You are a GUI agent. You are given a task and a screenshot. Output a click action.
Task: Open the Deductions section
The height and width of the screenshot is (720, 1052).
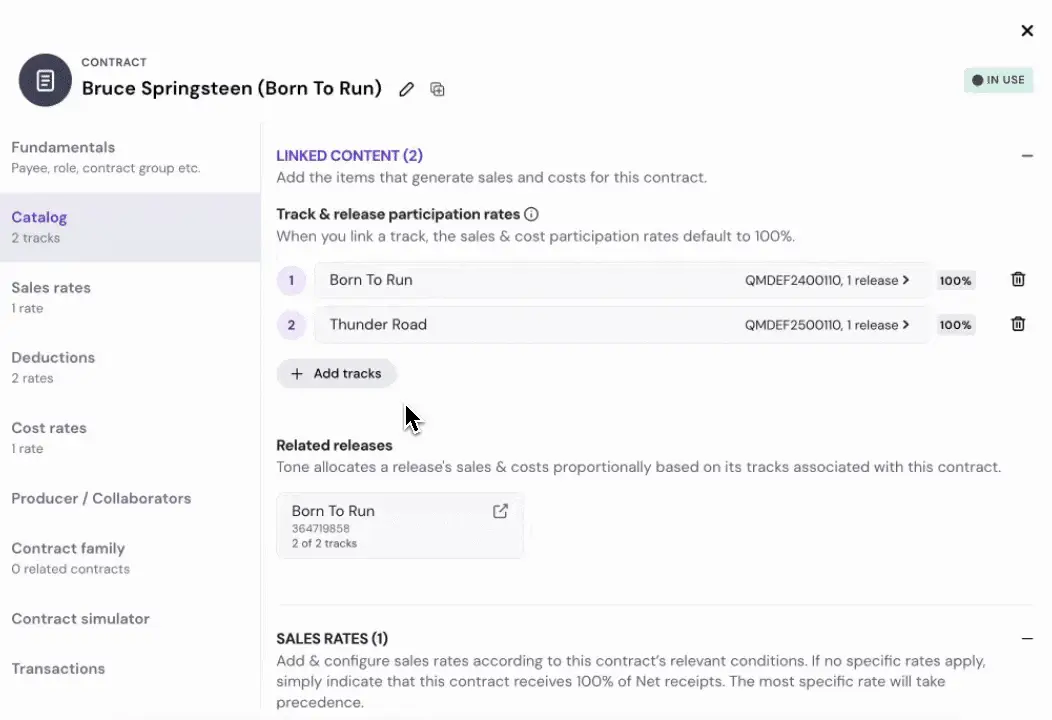click(x=130, y=367)
